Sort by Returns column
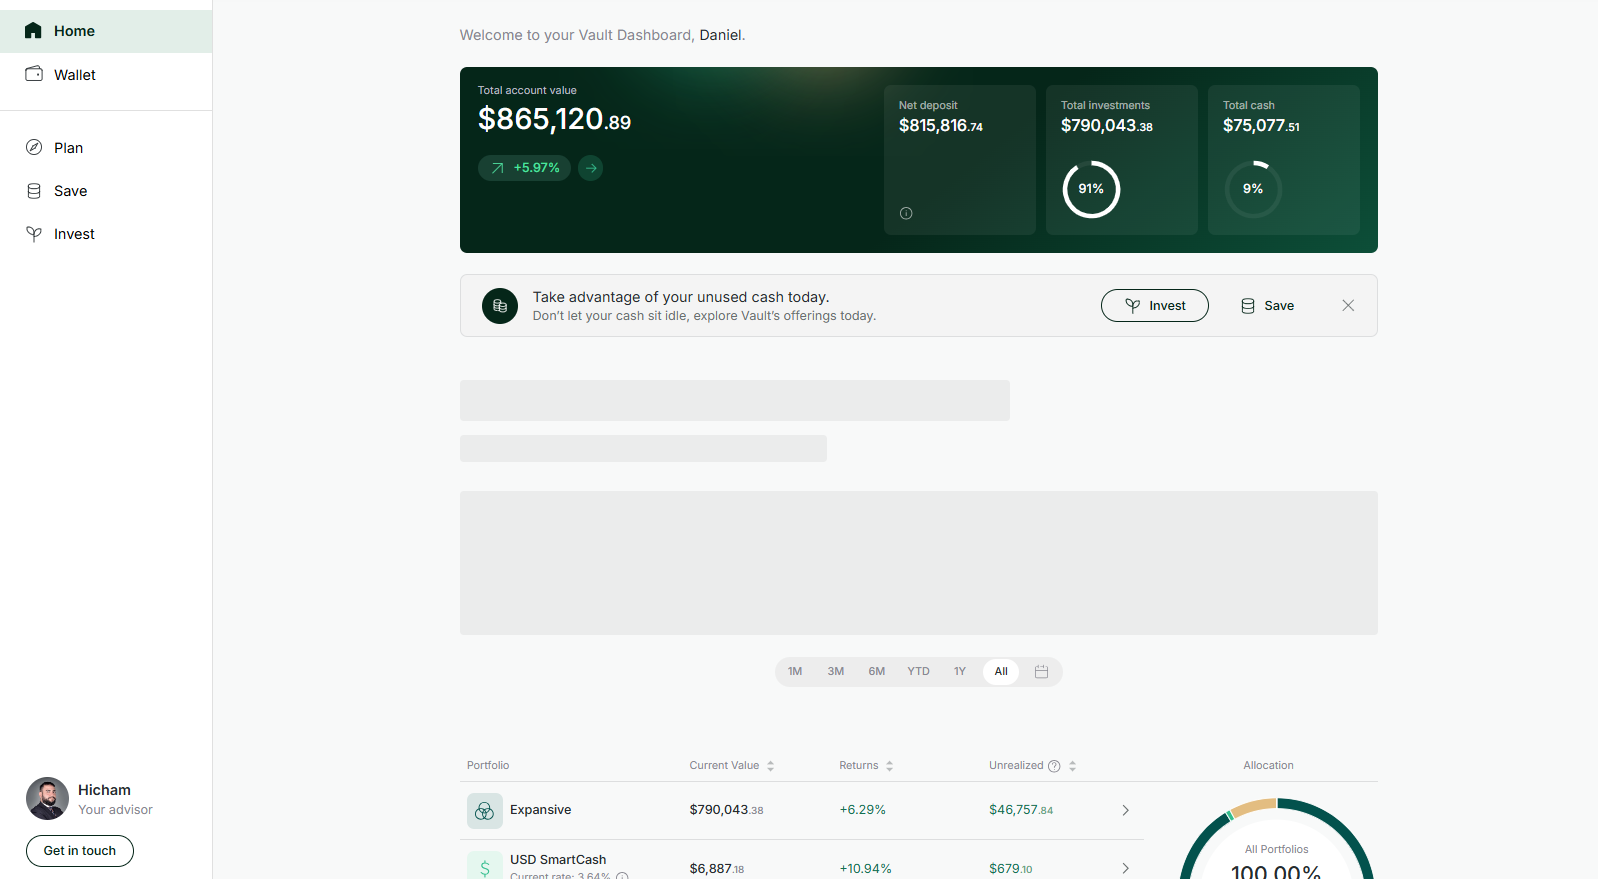This screenshot has height=879, width=1598. click(889, 766)
